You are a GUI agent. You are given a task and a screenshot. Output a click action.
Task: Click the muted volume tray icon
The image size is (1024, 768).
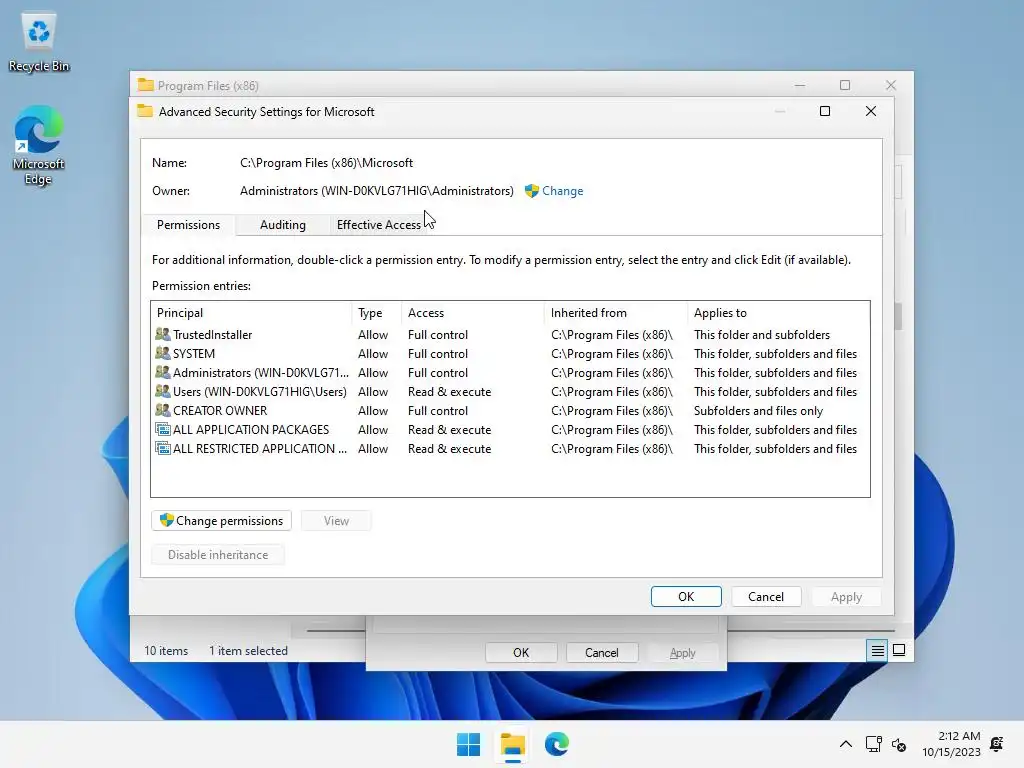coord(899,744)
